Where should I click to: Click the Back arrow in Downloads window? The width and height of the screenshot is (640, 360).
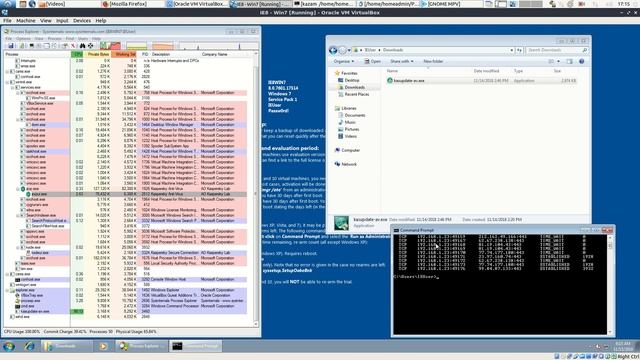coord(333,50)
